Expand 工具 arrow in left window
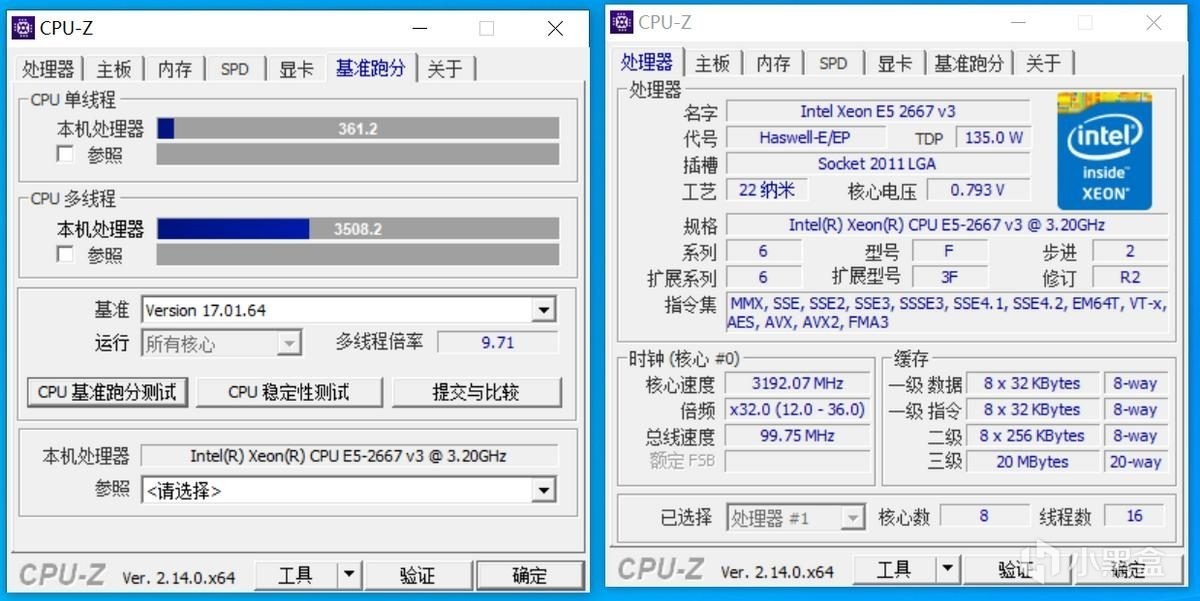The width and height of the screenshot is (1200, 601). tap(347, 575)
